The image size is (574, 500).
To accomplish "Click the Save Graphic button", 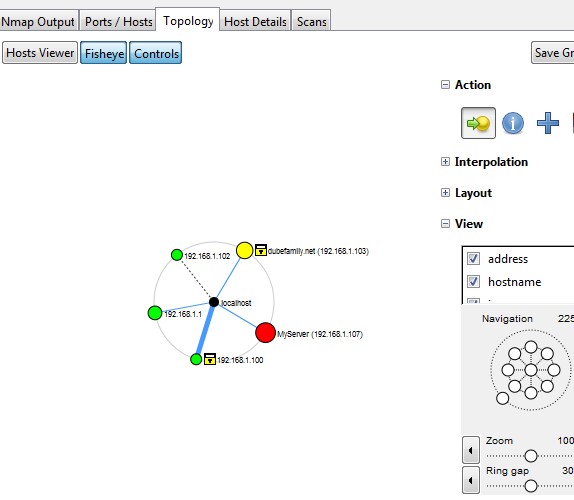I will tap(553, 53).
